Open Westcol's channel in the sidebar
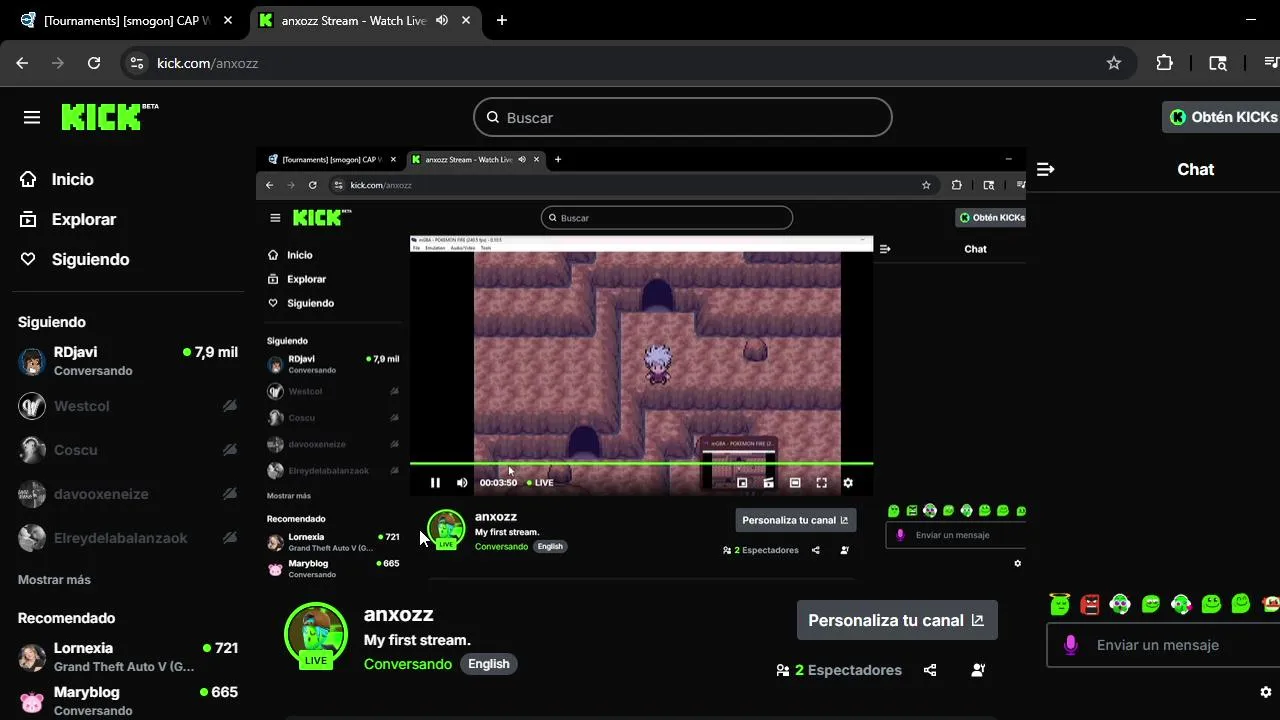This screenshot has height=720, width=1280. click(x=128, y=406)
